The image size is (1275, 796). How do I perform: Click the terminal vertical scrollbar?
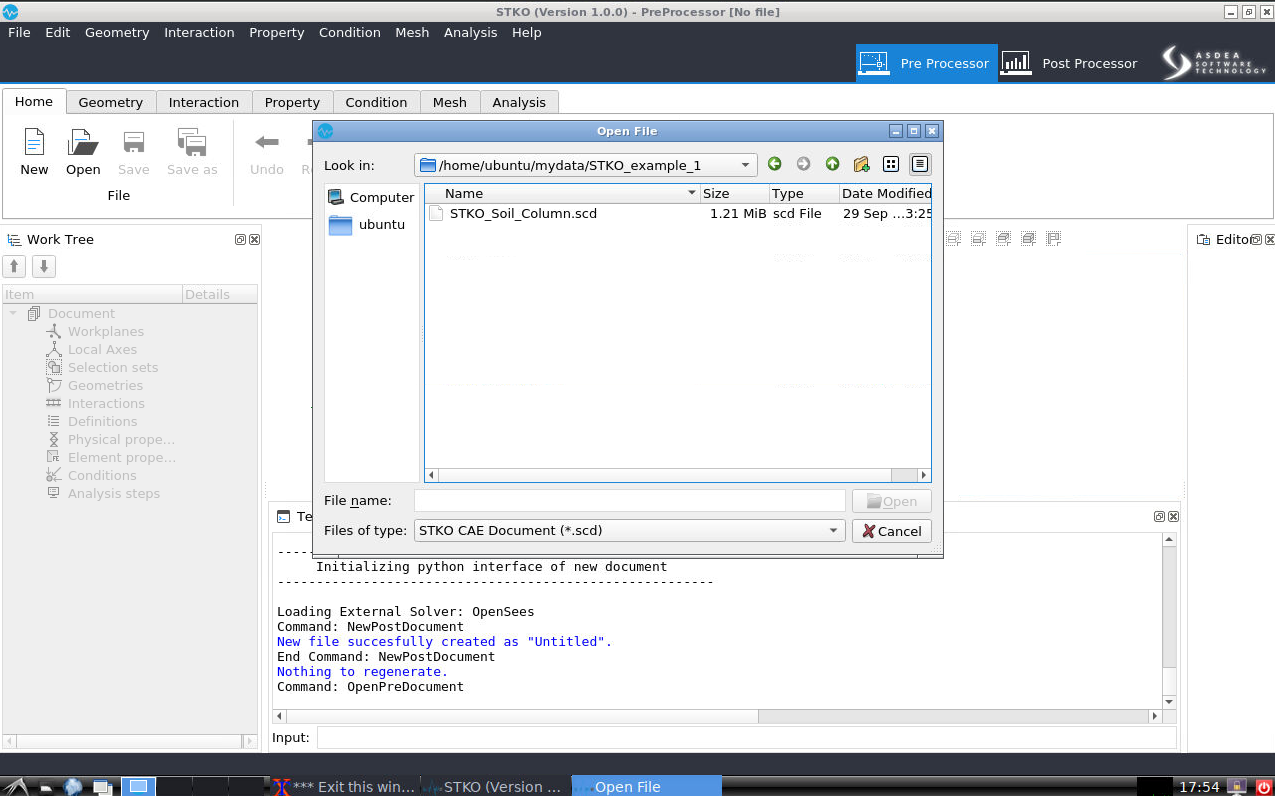(1168, 621)
